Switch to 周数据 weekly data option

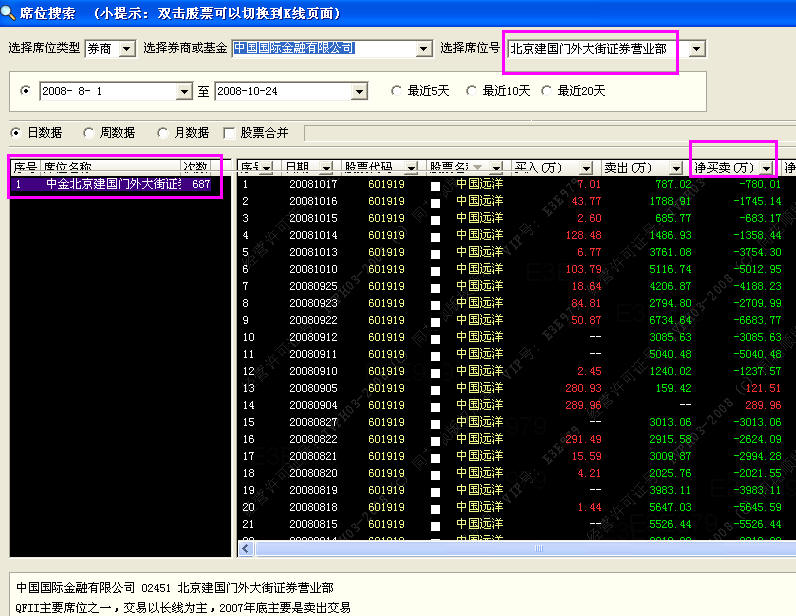[x=90, y=132]
